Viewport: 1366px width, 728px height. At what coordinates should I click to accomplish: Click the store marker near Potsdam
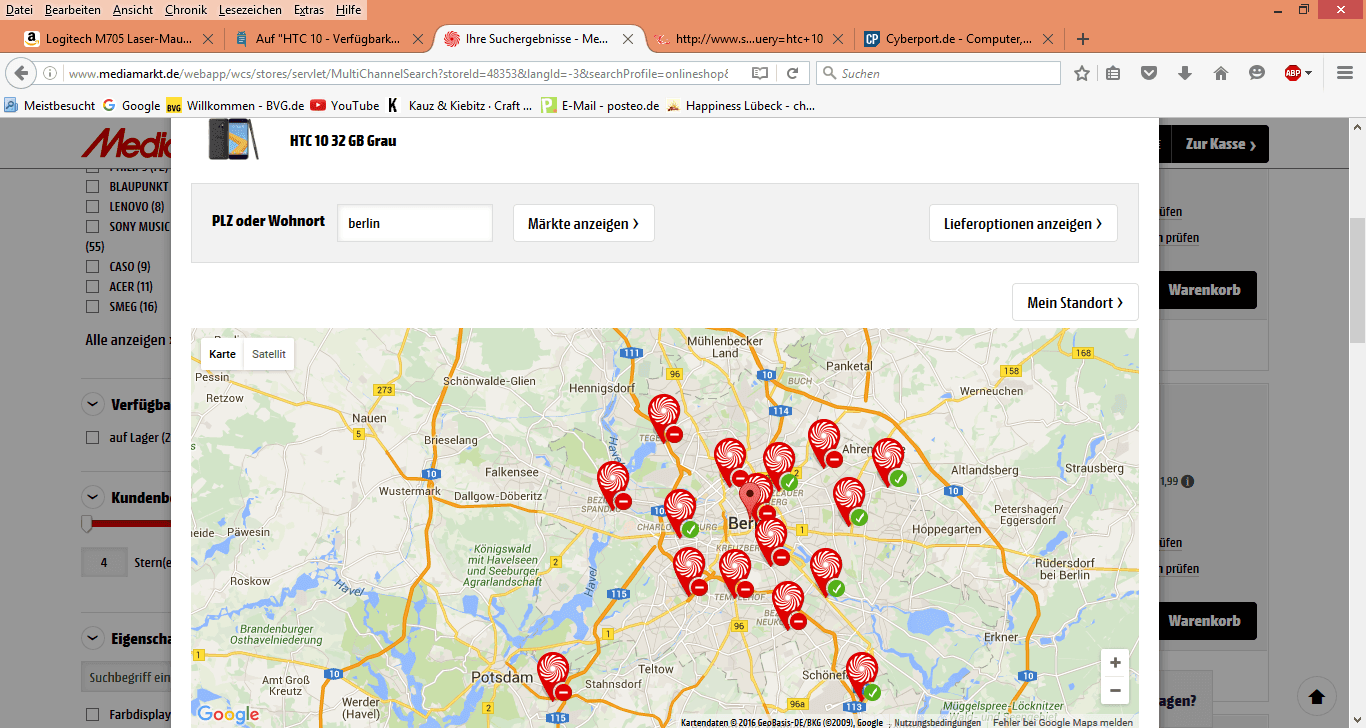coord(554,676)
